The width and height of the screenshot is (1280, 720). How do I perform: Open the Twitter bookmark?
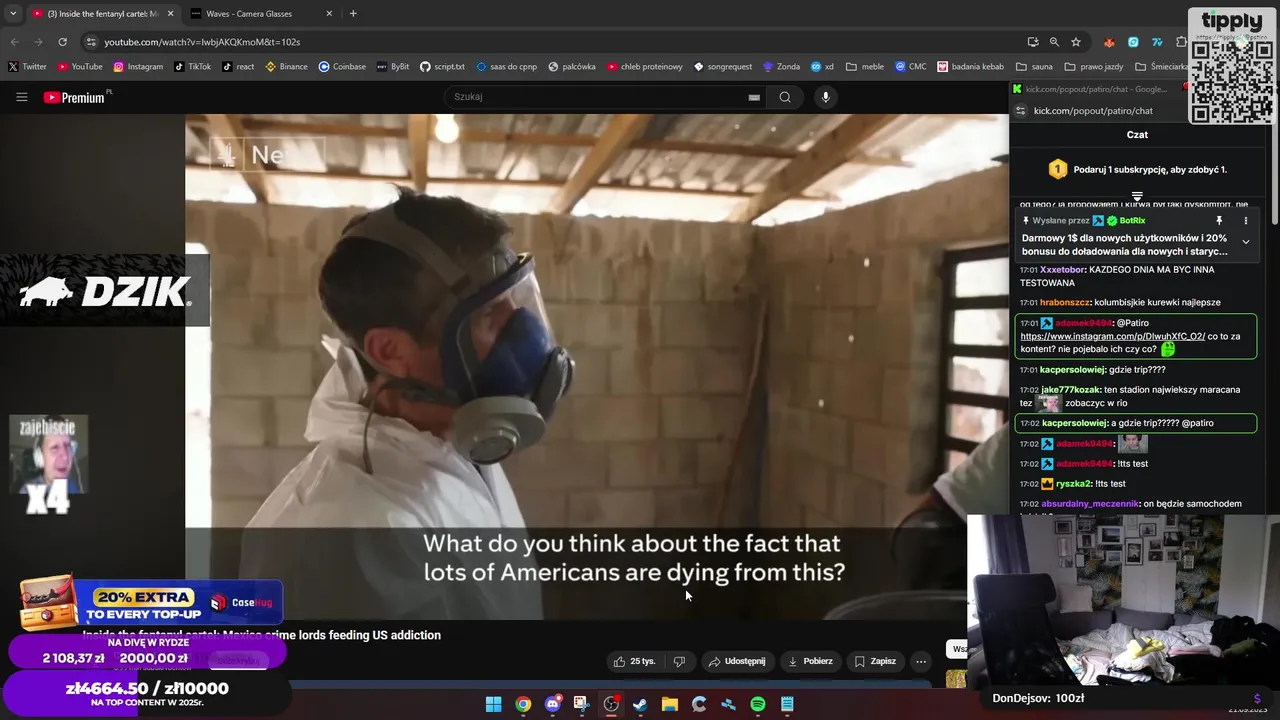click(x=27, y=67)
